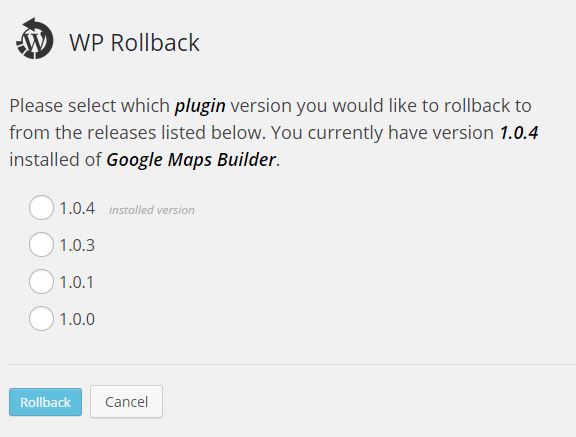Click the Cancel button
576x437 pixels.
point(126,402)
